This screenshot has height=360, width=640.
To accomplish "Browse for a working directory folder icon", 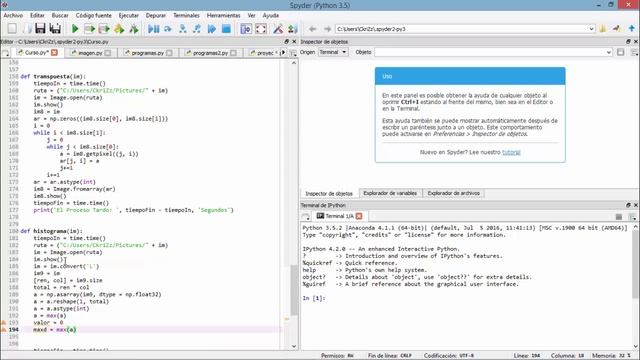I will 602,29.
